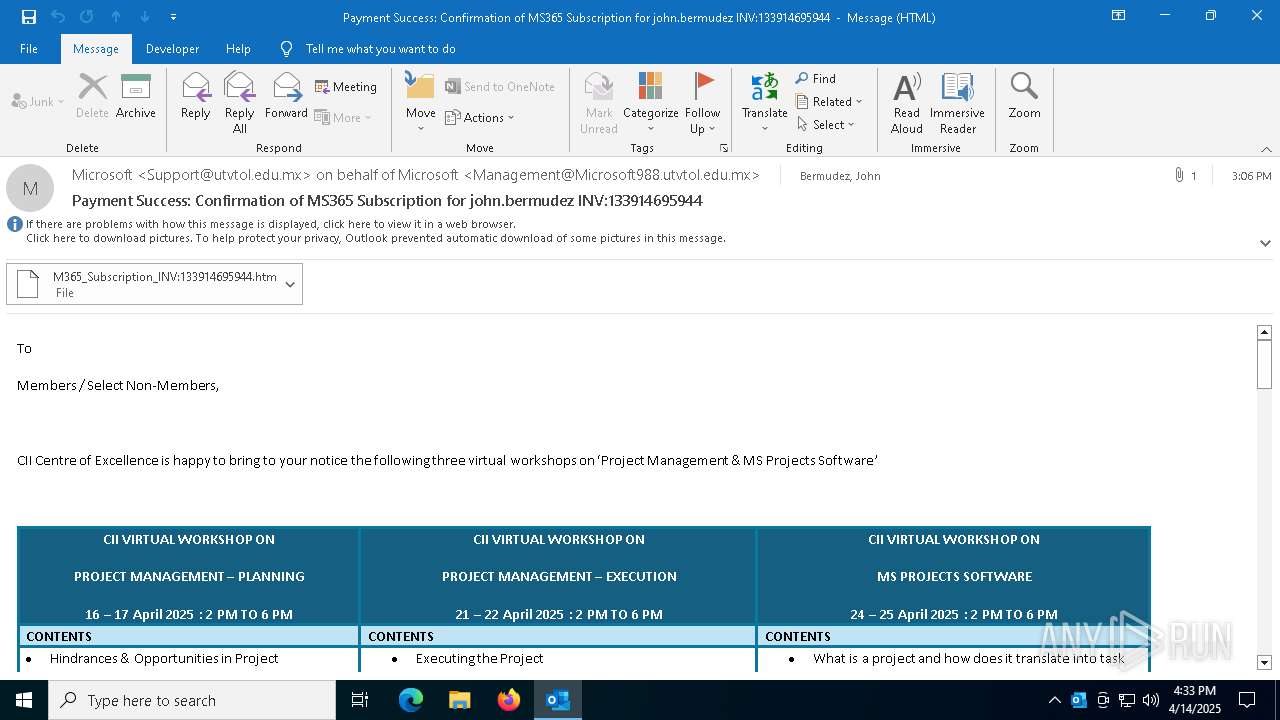This screenshot has width=1280, height=720.
Task: Reply to the email
Action: click(196, 96)
